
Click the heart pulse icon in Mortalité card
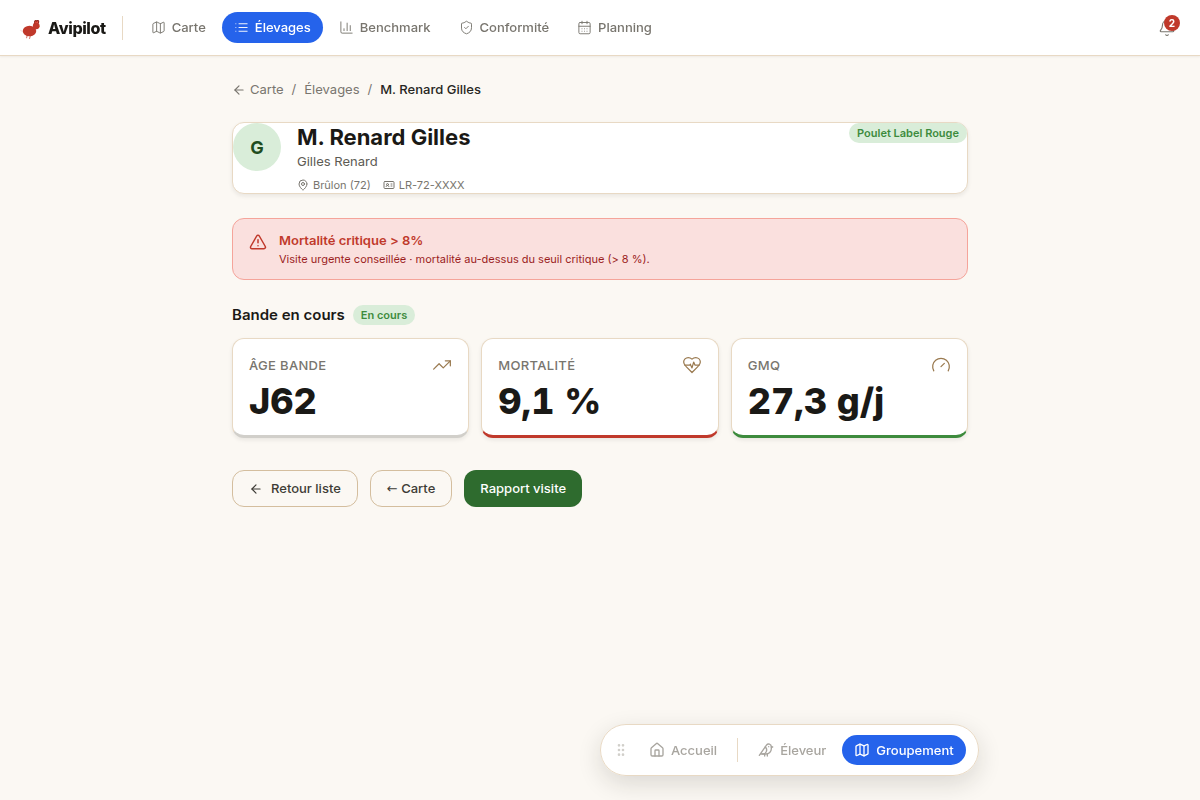tap(692, 365)
